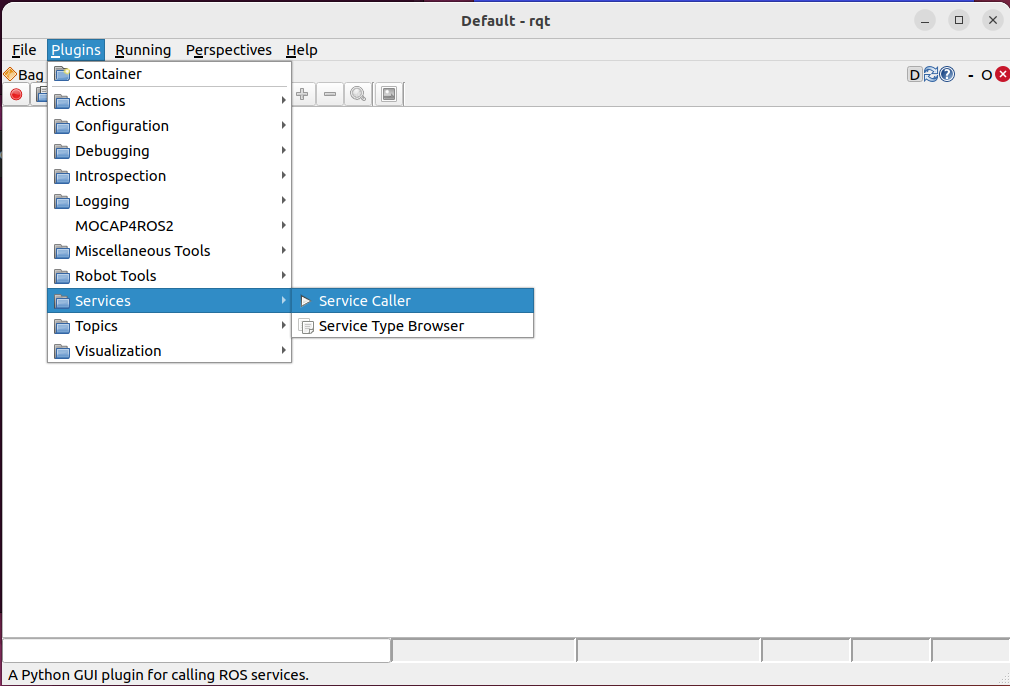Expand the Introspection submenu arrow
The height and width of the screenshot is (686, 1010).
[x=283, y=176]
